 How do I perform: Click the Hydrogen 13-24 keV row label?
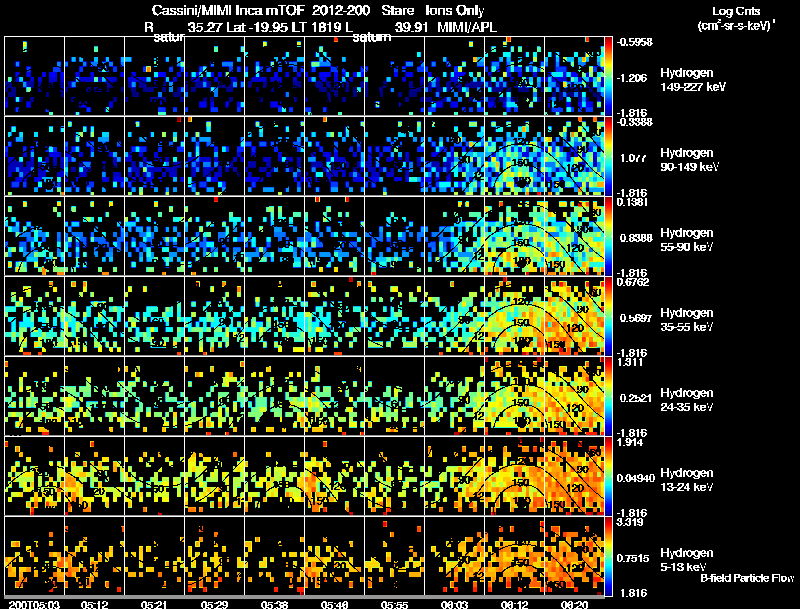coord(687,479)
